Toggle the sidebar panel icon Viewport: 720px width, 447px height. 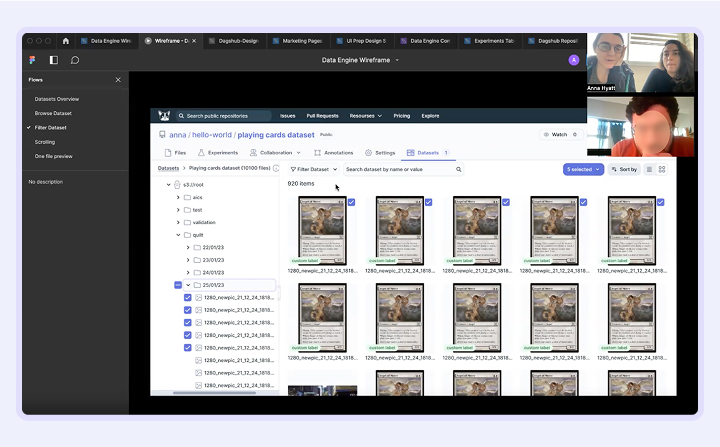pos(54,60)
